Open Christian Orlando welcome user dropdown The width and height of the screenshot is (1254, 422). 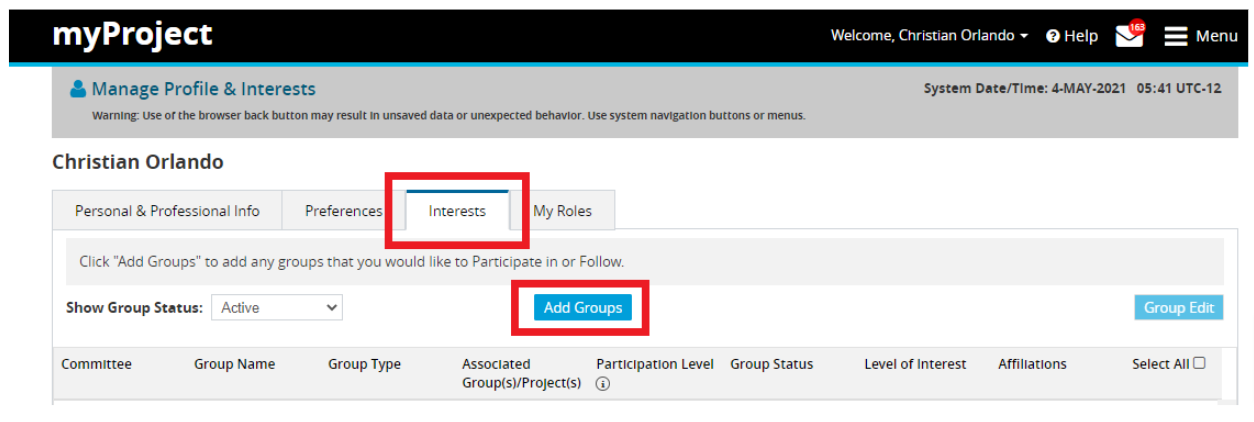(x=929, y=36)
